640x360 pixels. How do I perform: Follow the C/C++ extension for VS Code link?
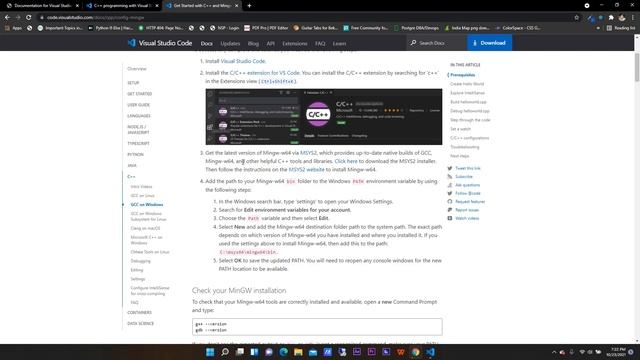[x=264, y=73]
